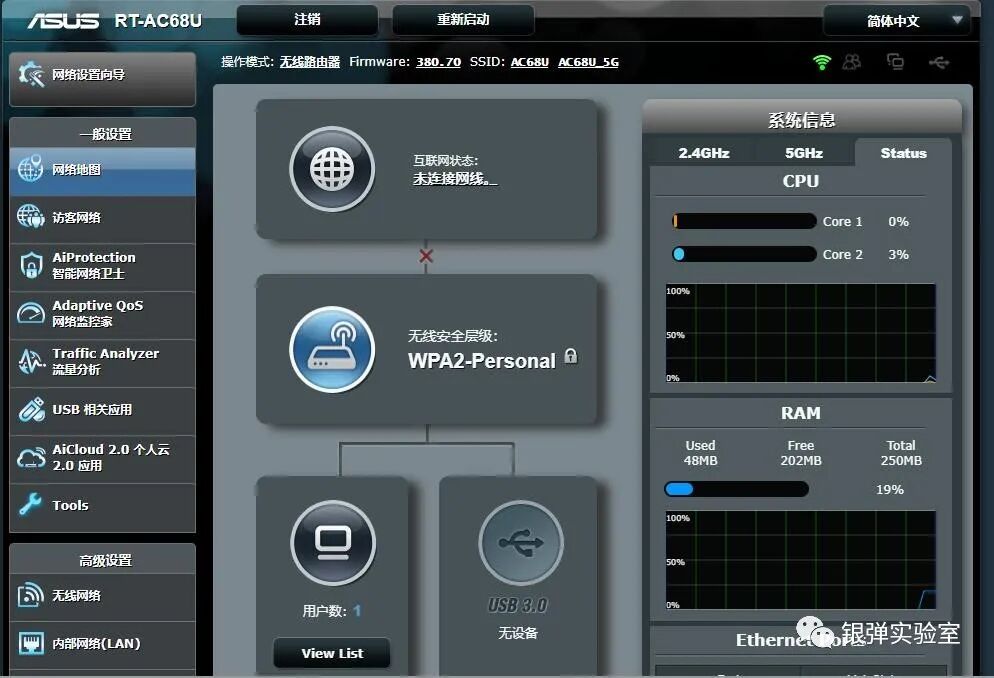Select the internet globe icon in map

pyautogui.click(x=332, y=169)
